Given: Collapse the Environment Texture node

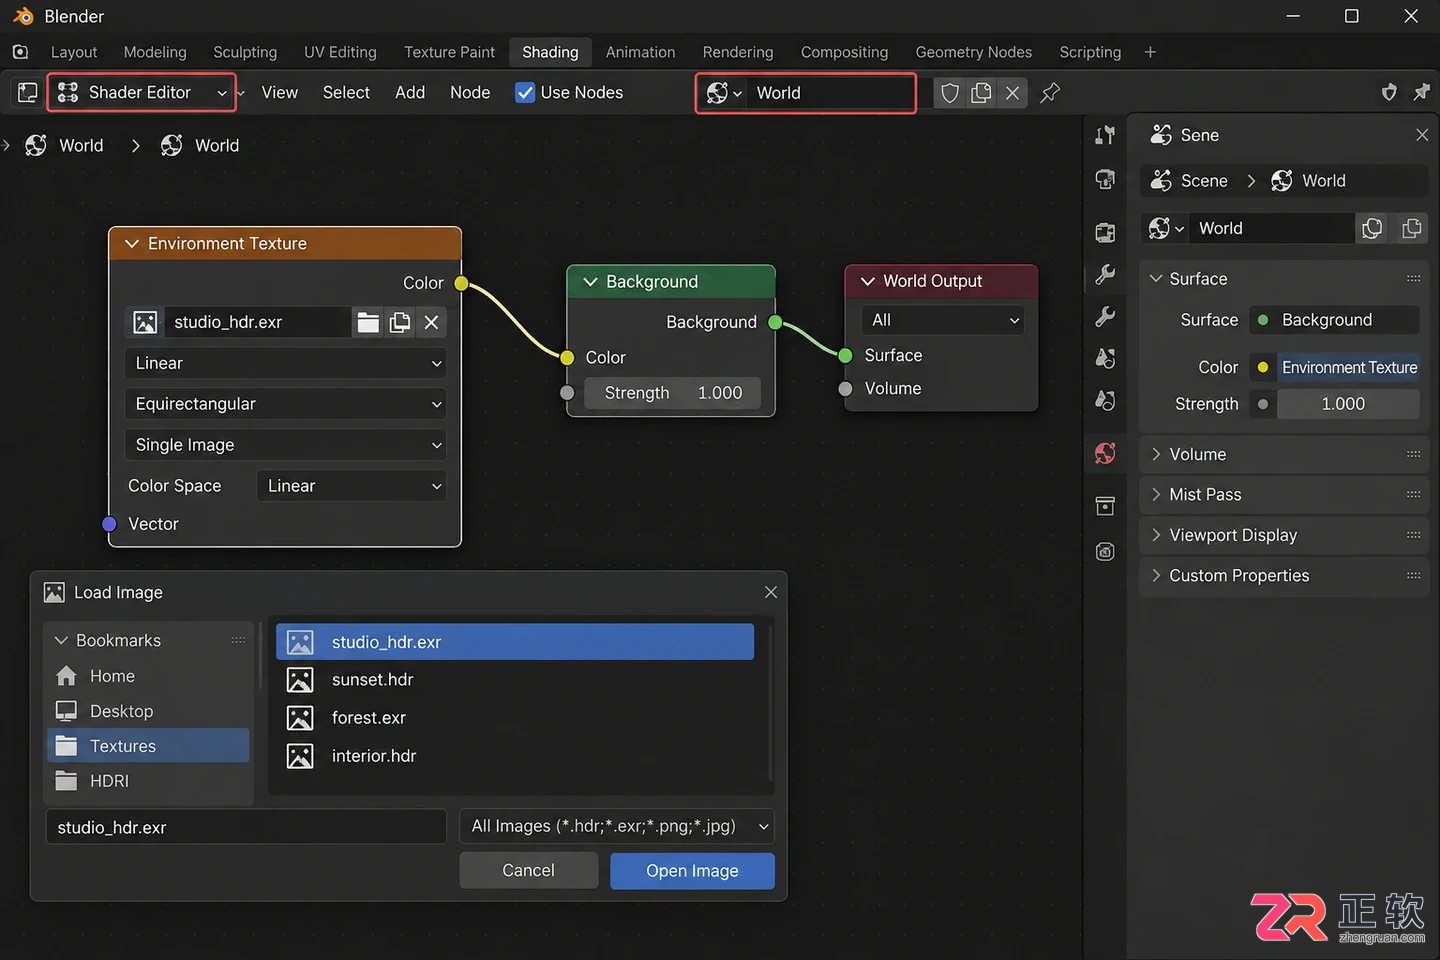Looking at the screenshot, I should 131,243.
